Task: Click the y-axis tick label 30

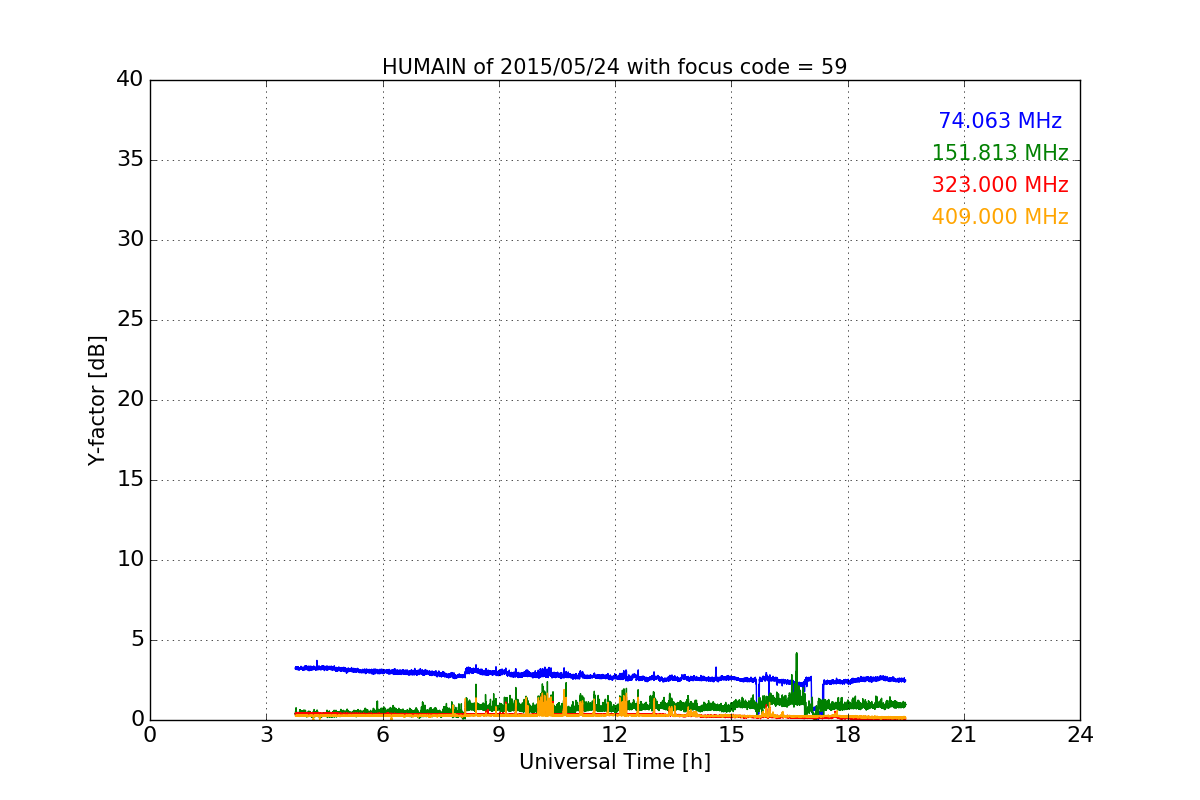Action: pyautogui.click(x=130, y=240)
